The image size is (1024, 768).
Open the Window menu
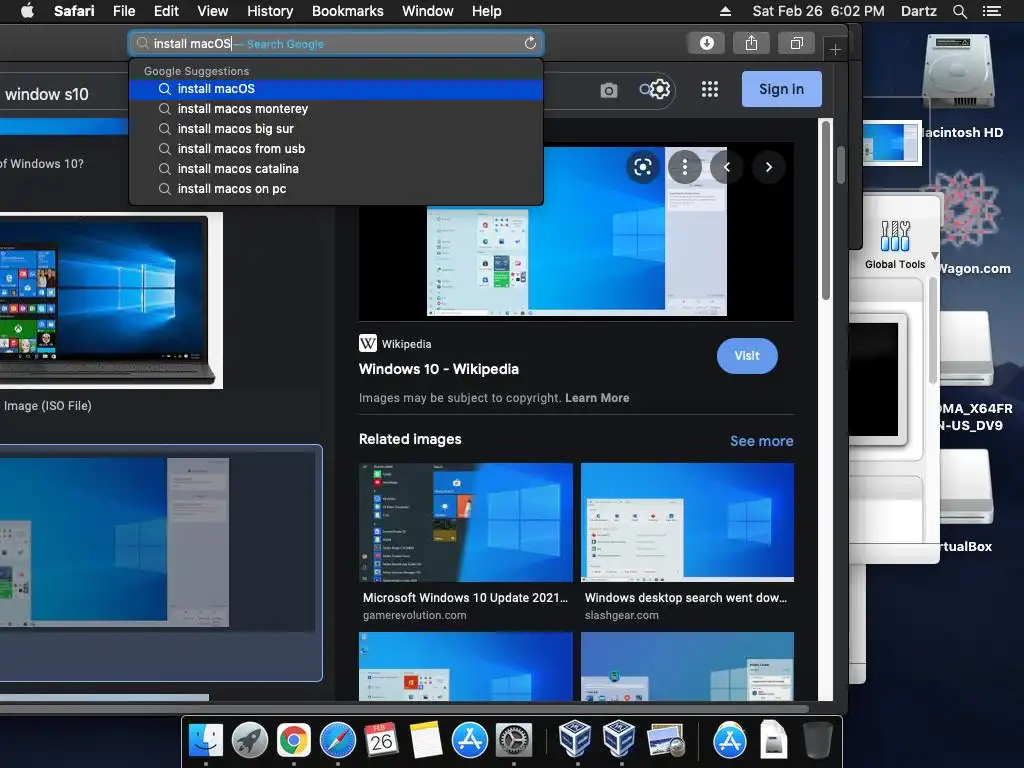point(427,11)
